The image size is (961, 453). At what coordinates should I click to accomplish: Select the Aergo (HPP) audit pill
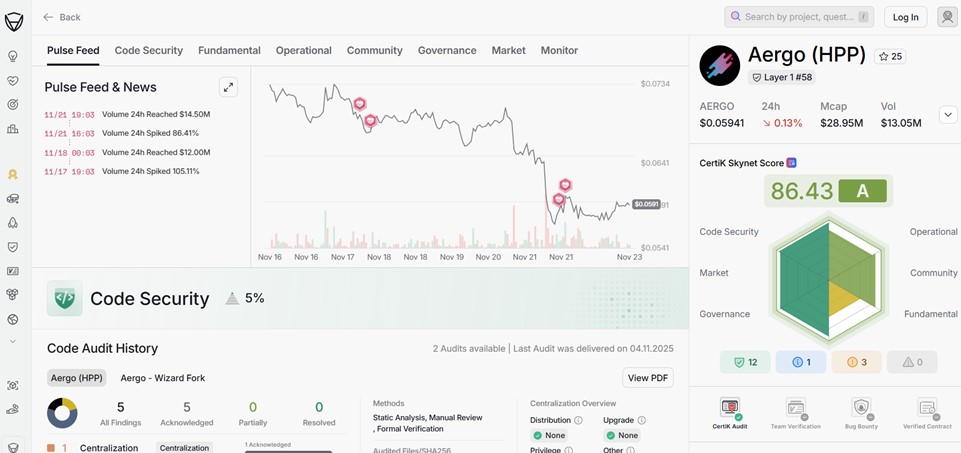[x=78, y=378]
